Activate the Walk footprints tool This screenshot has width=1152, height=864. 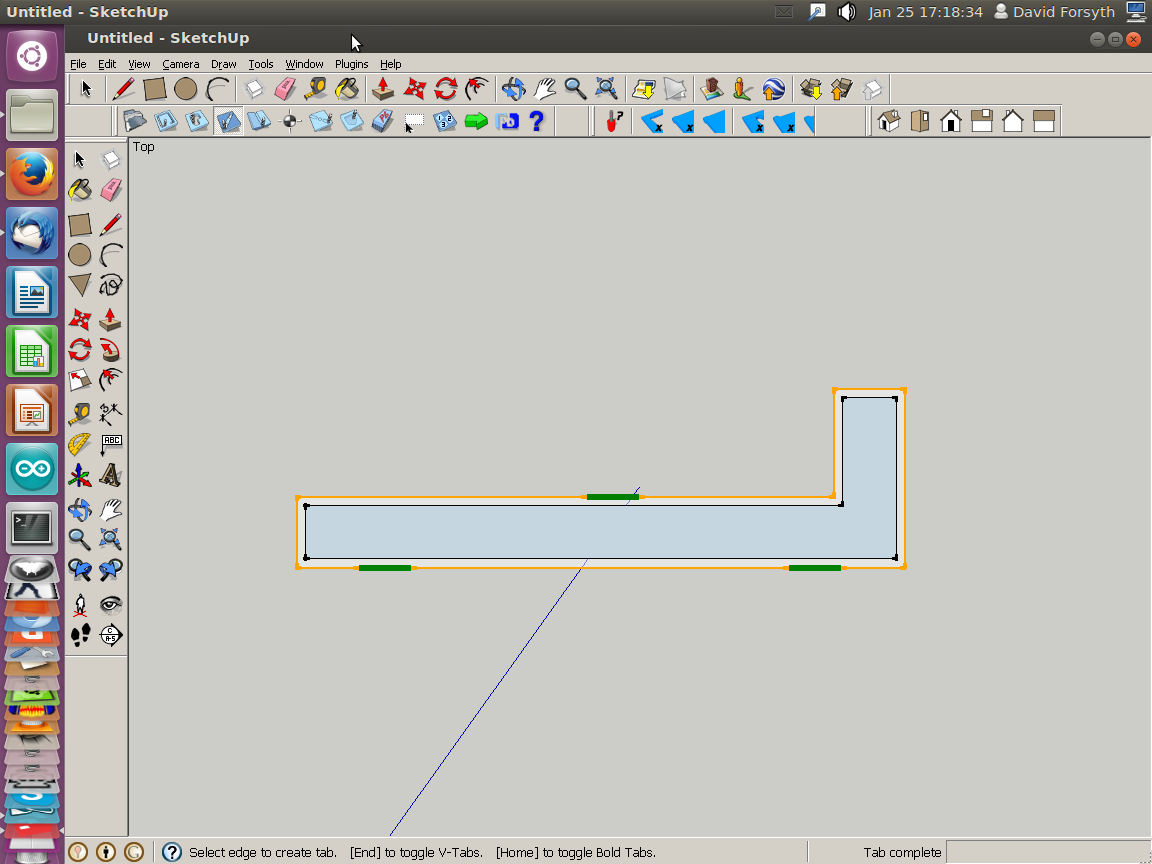coord(80,634)
